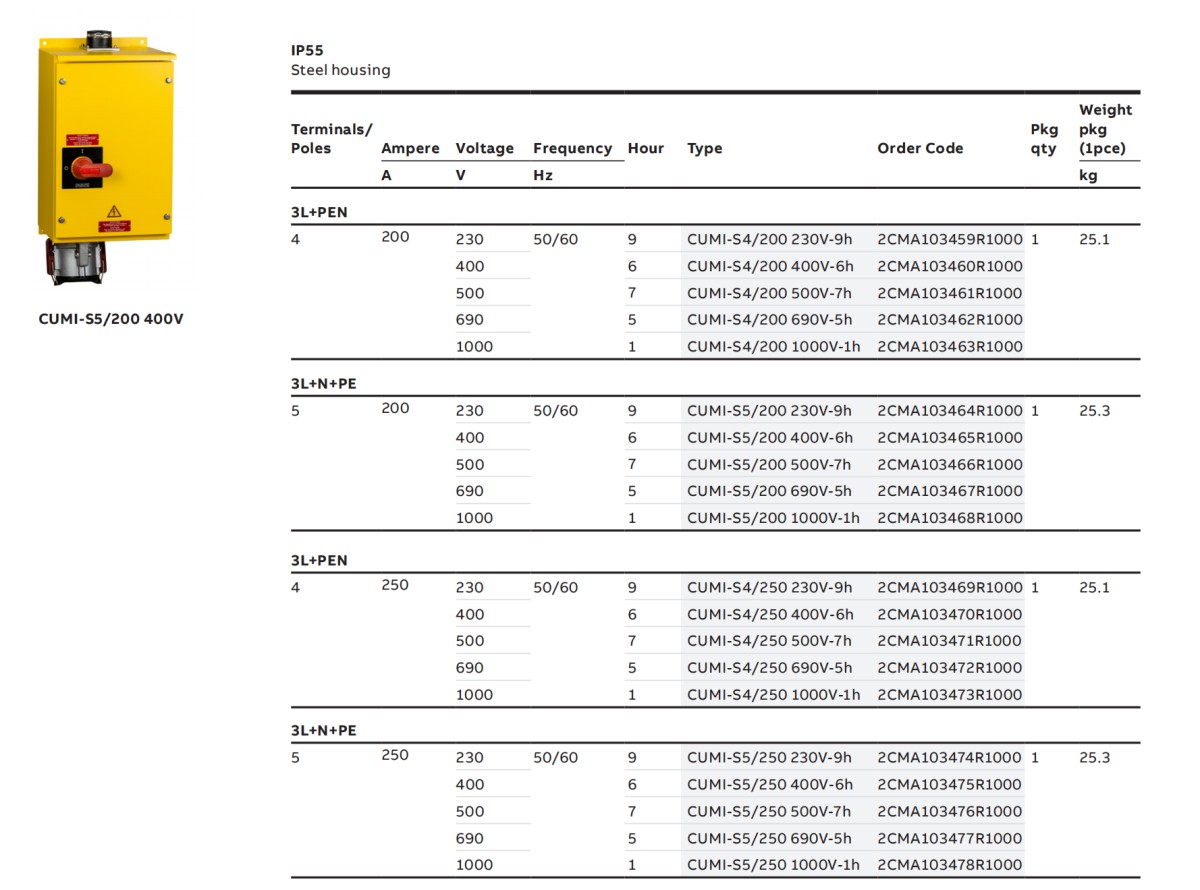Select type CUMI-S5/200 400V-6h in the table

click(x=770, y=438)
